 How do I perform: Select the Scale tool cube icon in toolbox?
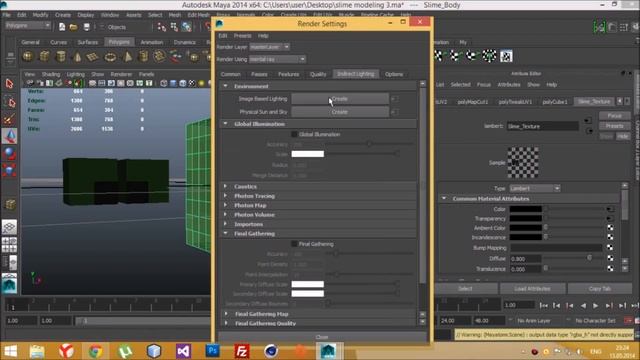(9, 170)
